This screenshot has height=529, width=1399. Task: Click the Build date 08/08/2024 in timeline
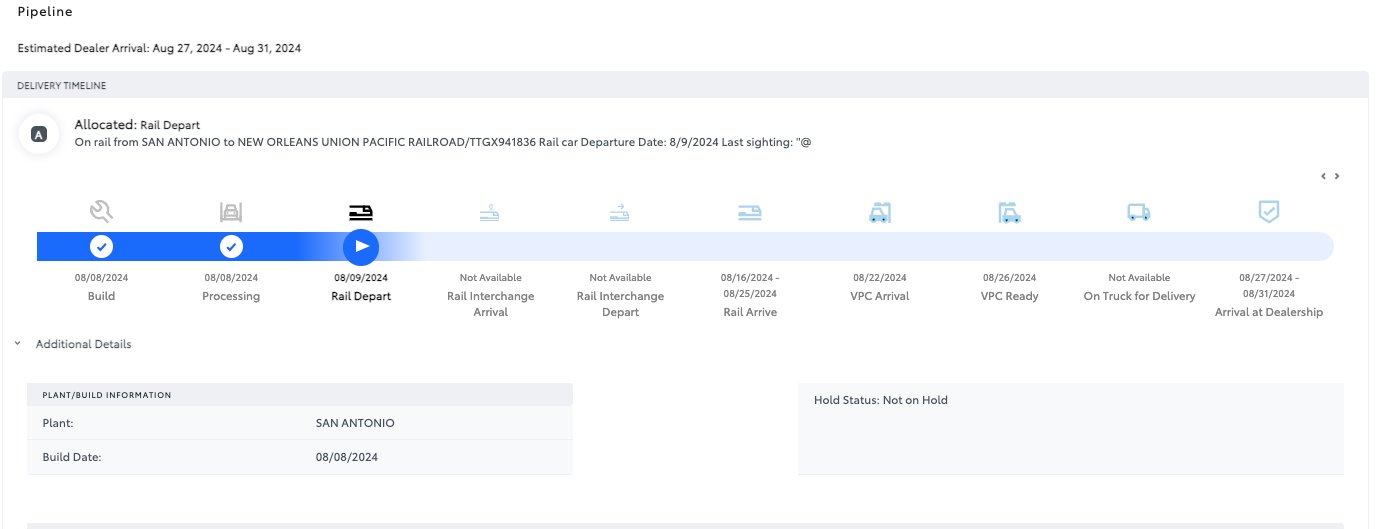tap(101, 278)
